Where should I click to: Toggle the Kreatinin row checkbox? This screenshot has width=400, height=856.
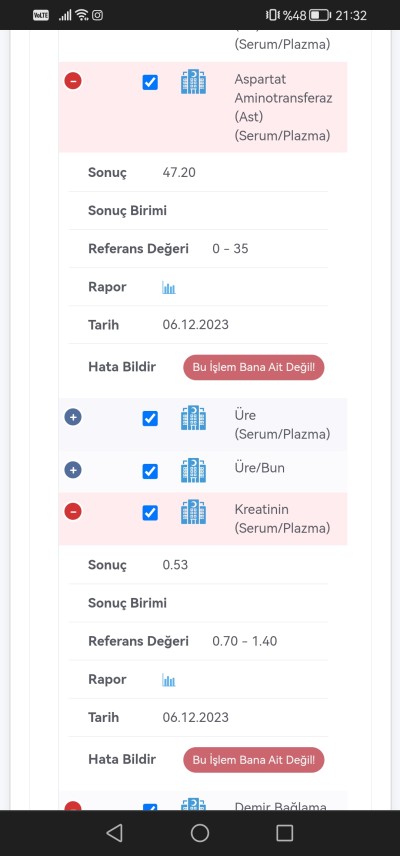click(150, 513)
